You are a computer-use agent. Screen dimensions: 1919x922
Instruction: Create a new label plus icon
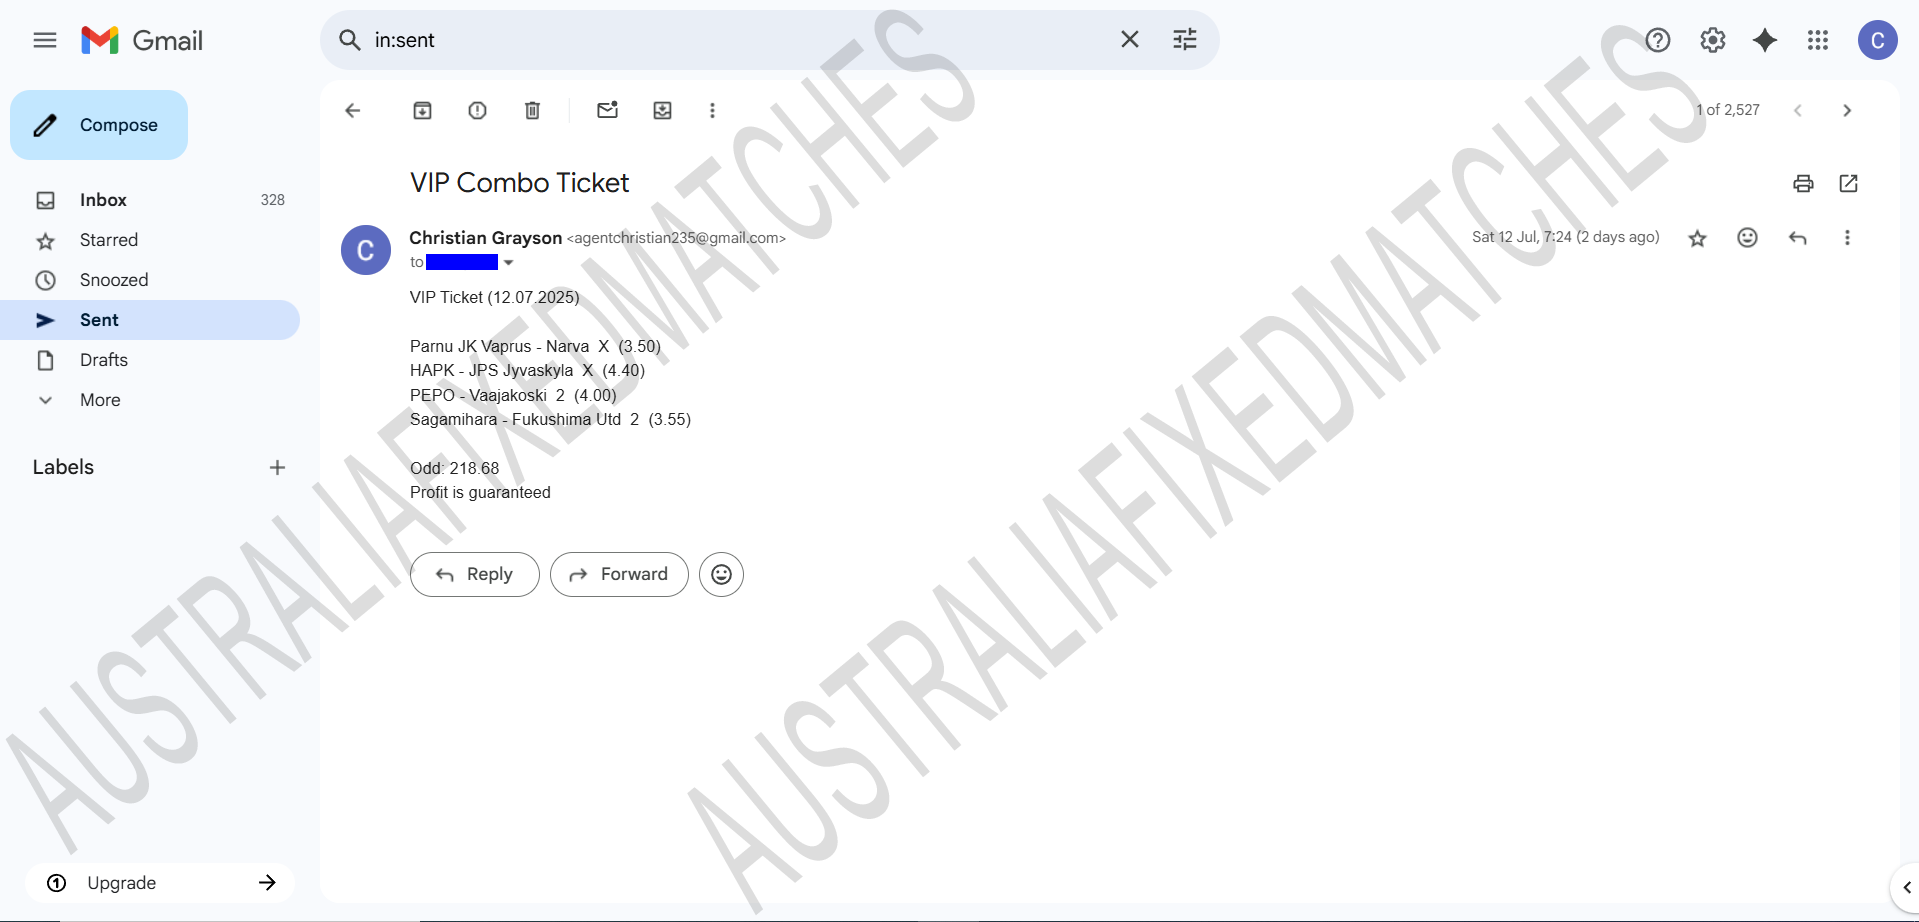[278, 467]
